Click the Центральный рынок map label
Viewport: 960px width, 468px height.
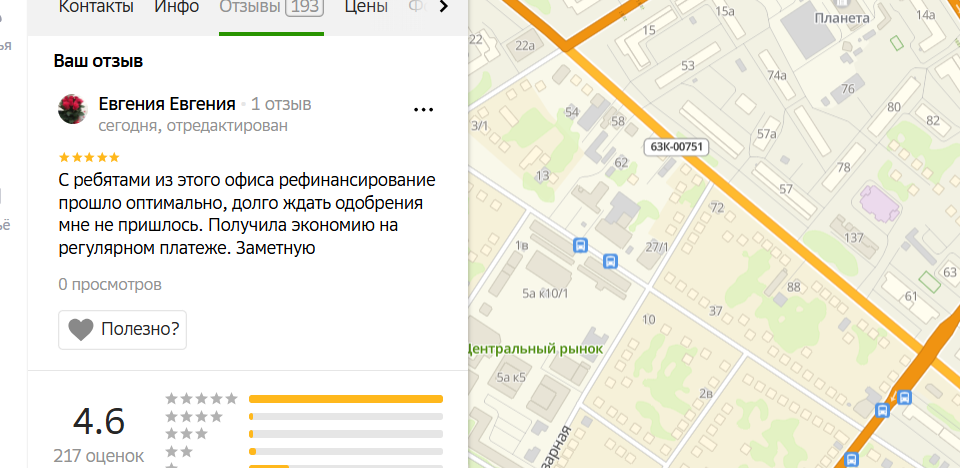point(534,349)
